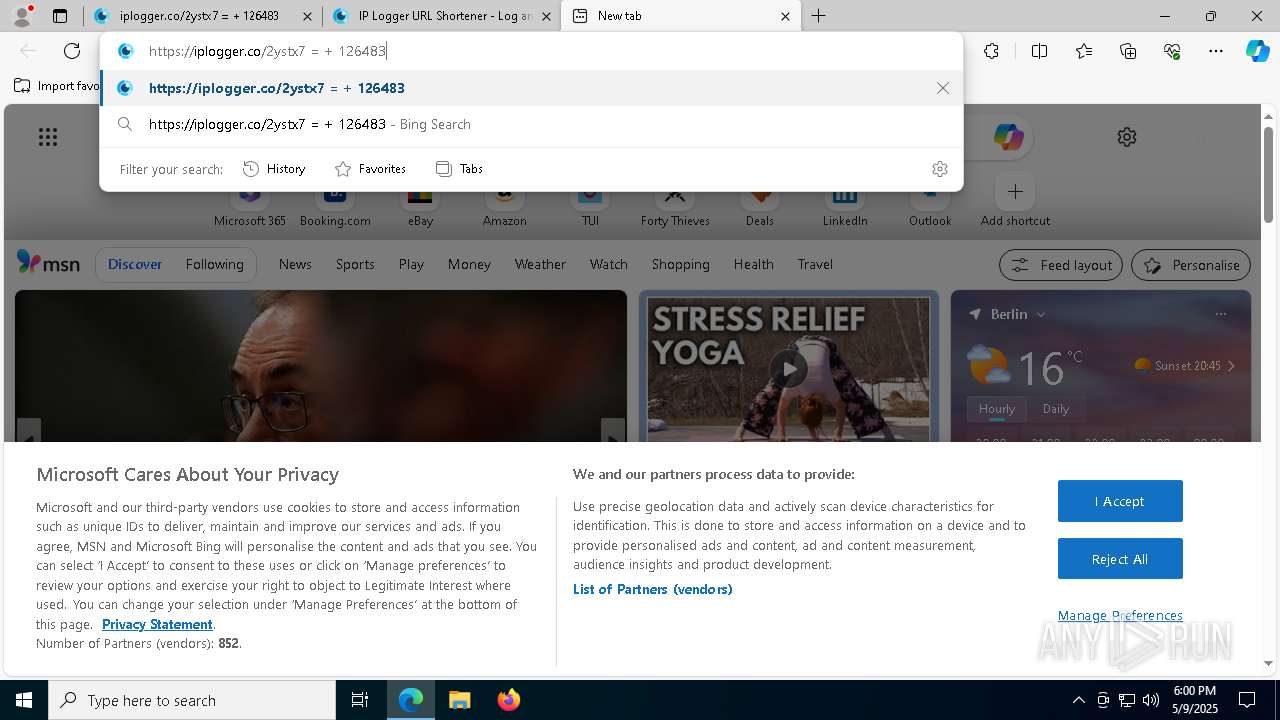
Task: Select the Following feed tab
Action: [x=214, y=264]
